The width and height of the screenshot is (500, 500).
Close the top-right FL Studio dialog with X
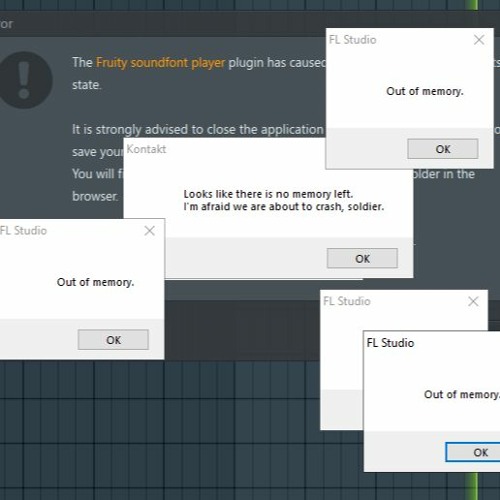(479, 40)
